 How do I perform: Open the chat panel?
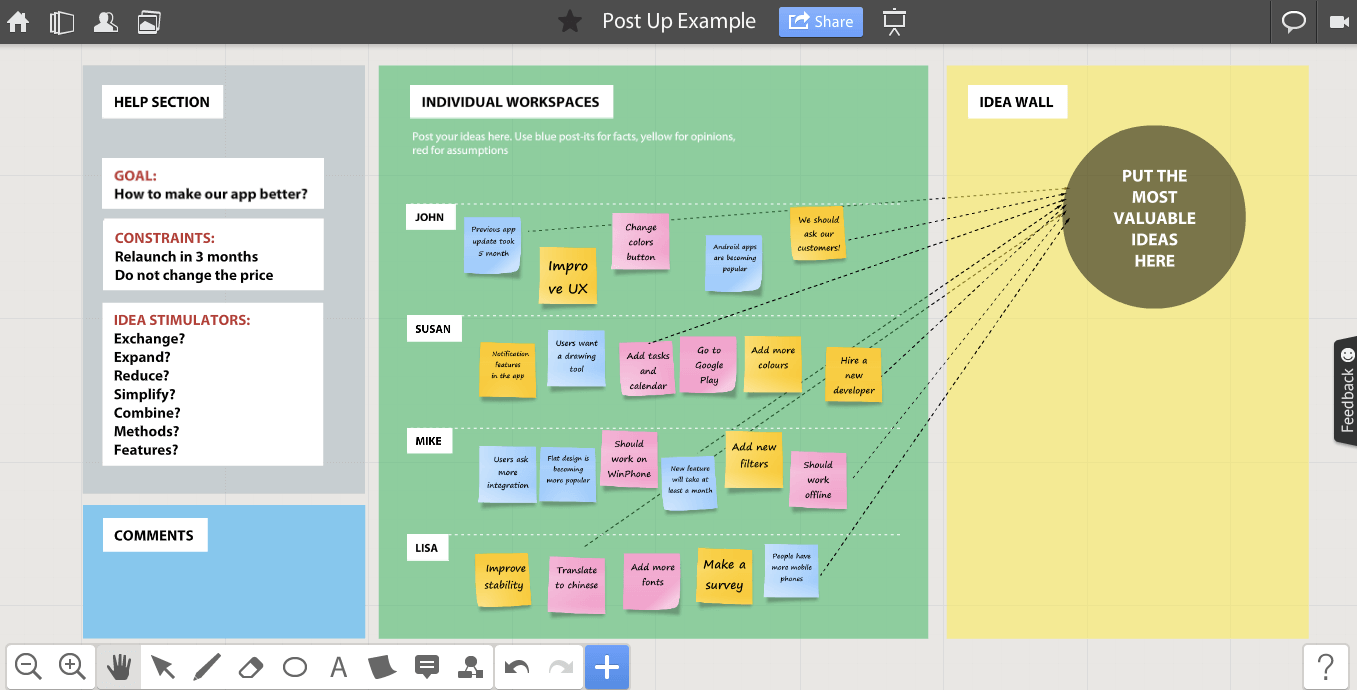point(1294,21)
